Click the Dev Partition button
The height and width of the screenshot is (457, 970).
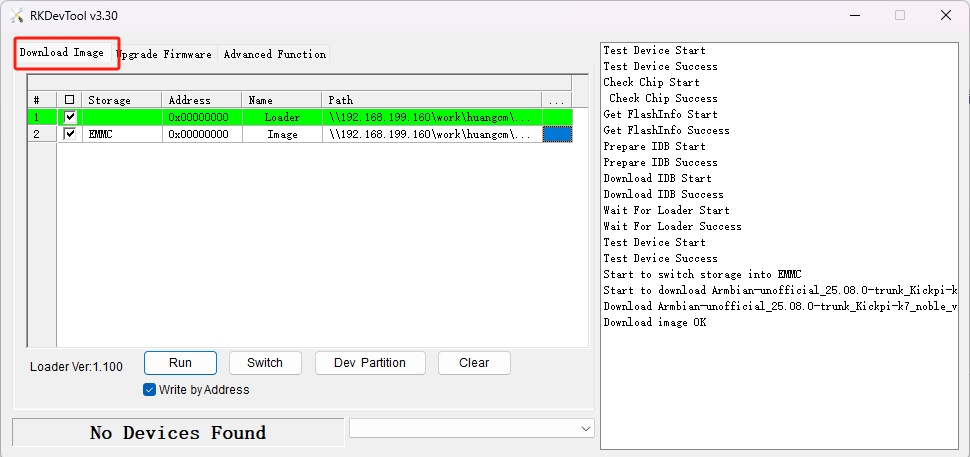click(370, 363)
